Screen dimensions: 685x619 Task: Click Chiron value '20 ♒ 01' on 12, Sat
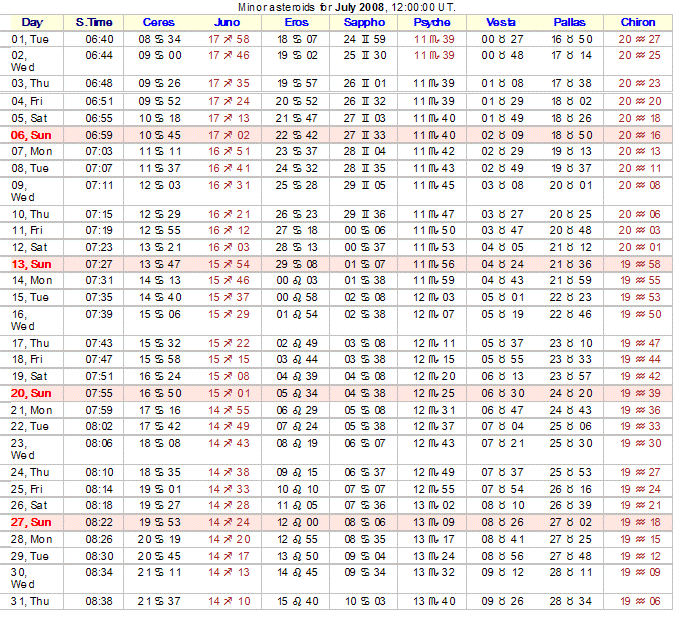(639, 247)
